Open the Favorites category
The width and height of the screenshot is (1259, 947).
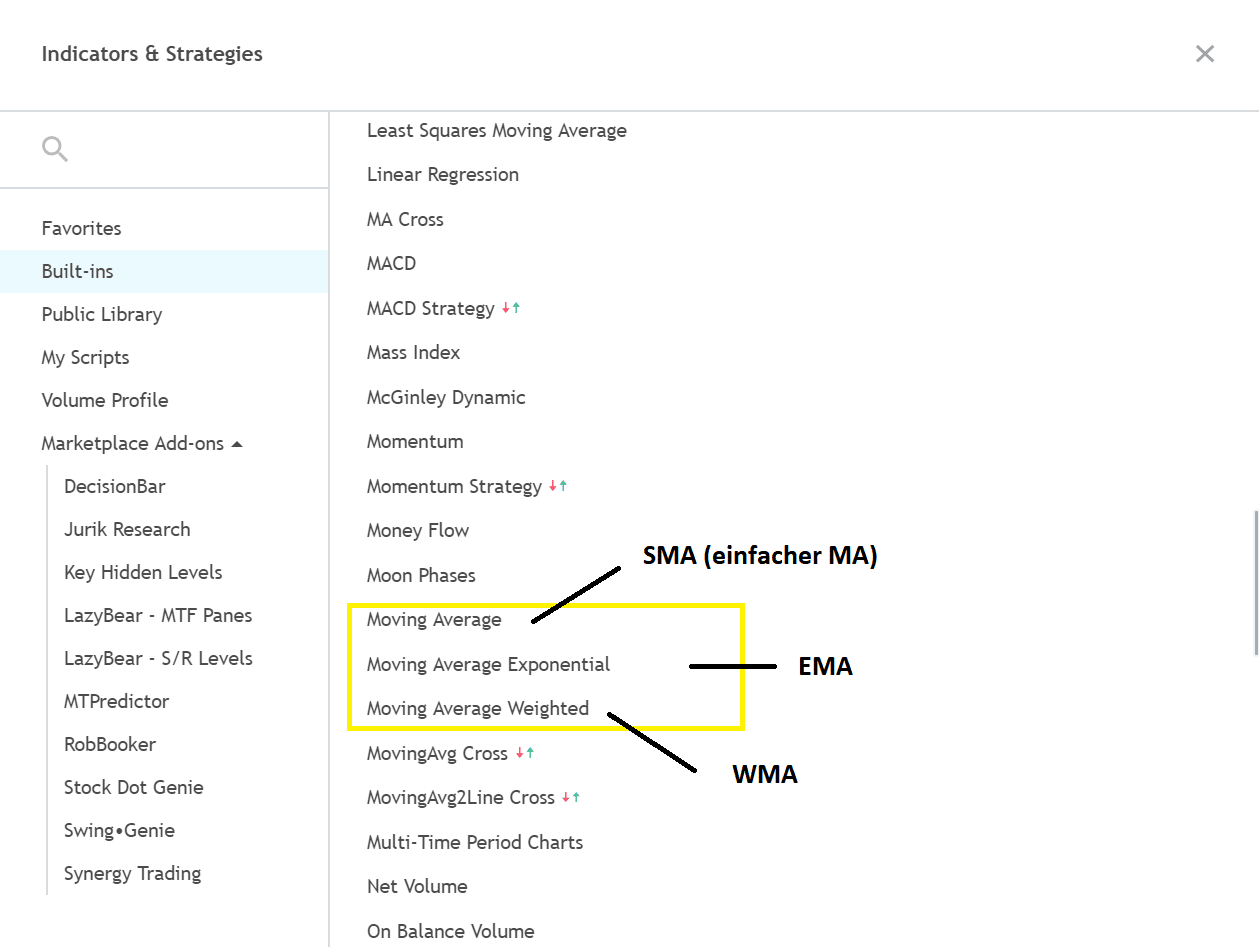(81, 228)
